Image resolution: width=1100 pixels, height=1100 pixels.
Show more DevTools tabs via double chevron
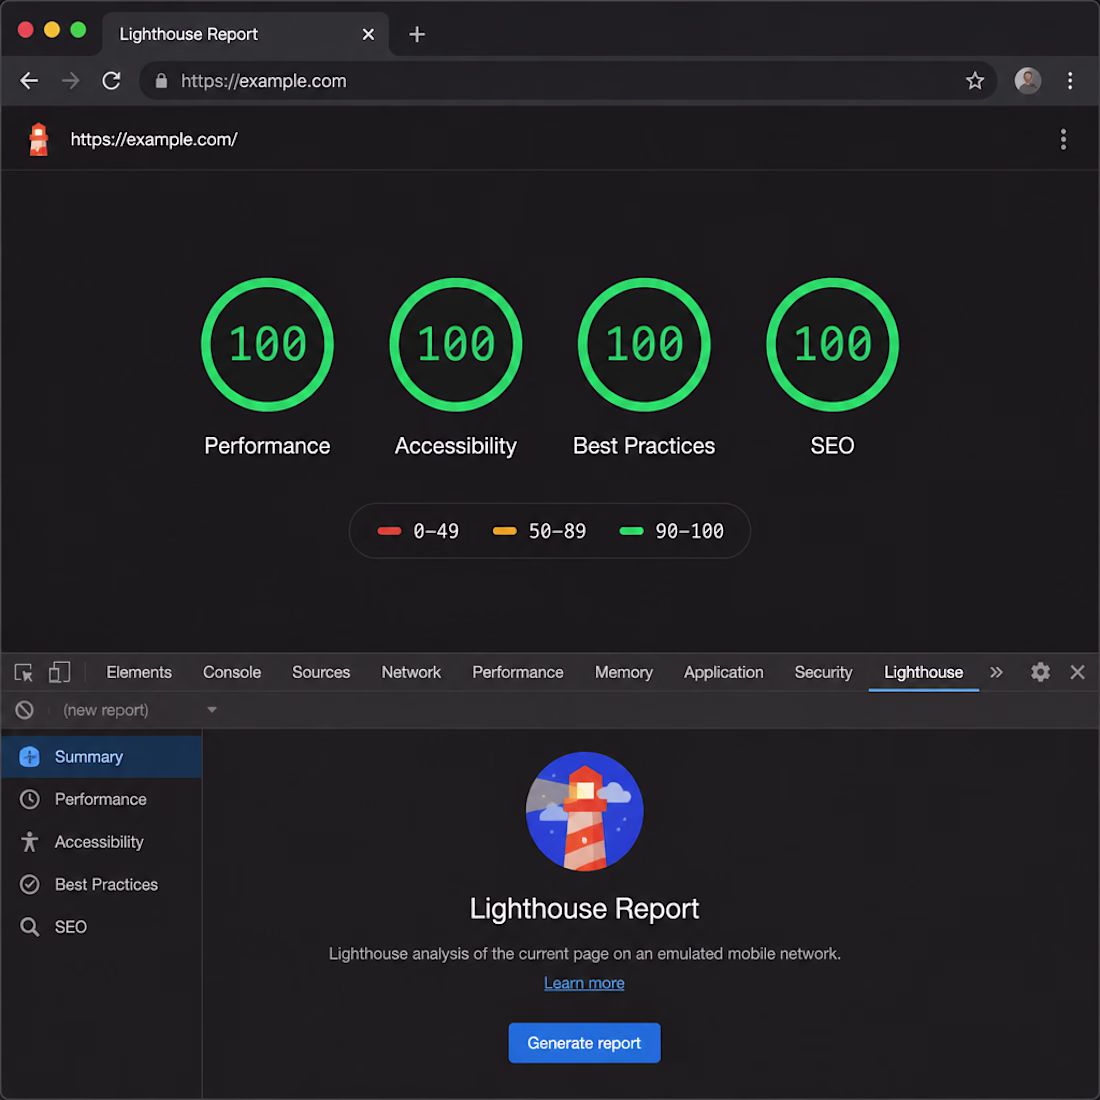(x=996, y=672)
